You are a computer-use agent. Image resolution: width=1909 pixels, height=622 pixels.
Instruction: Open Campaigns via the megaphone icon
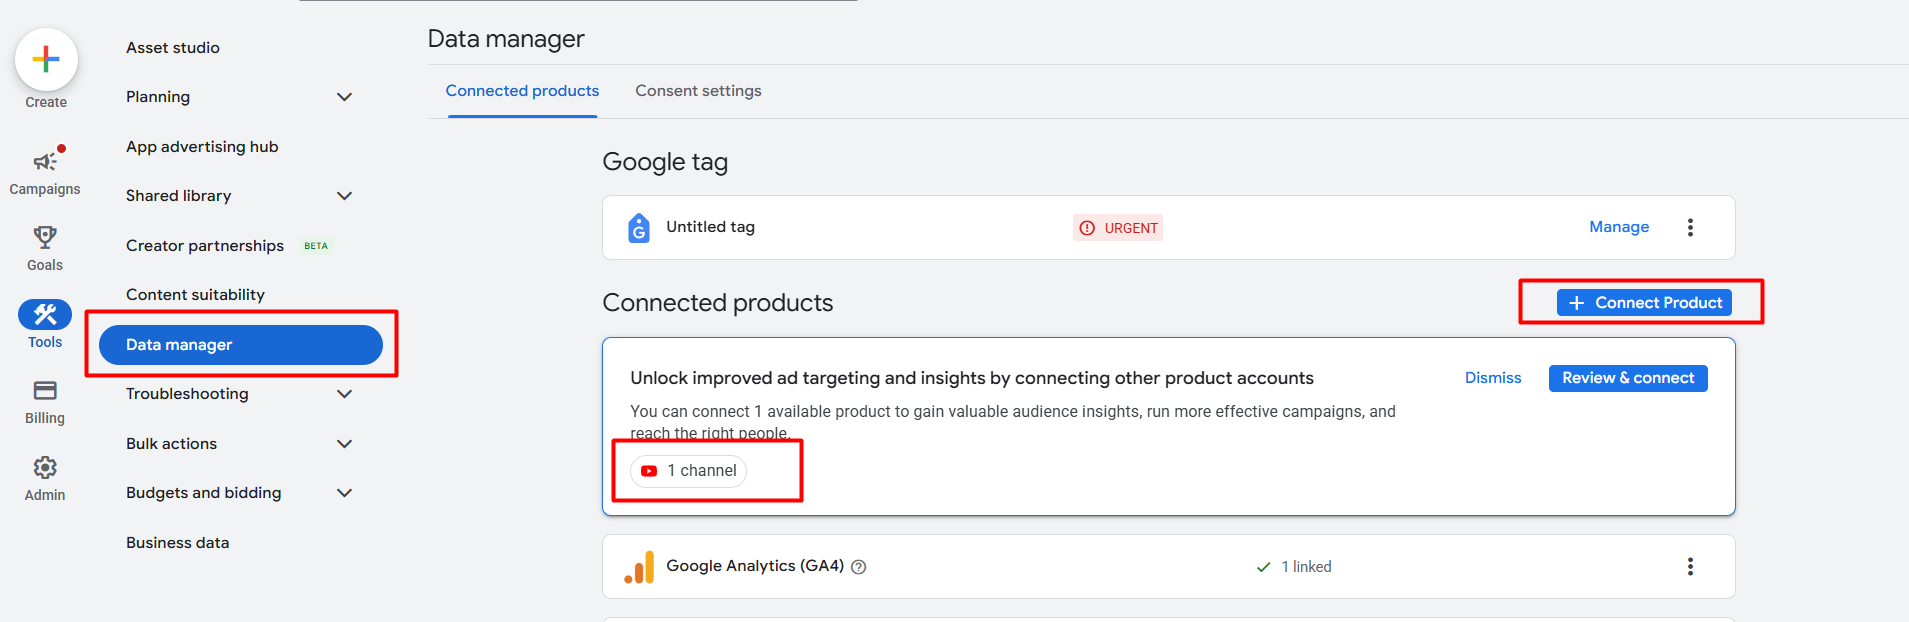[45, 162]
